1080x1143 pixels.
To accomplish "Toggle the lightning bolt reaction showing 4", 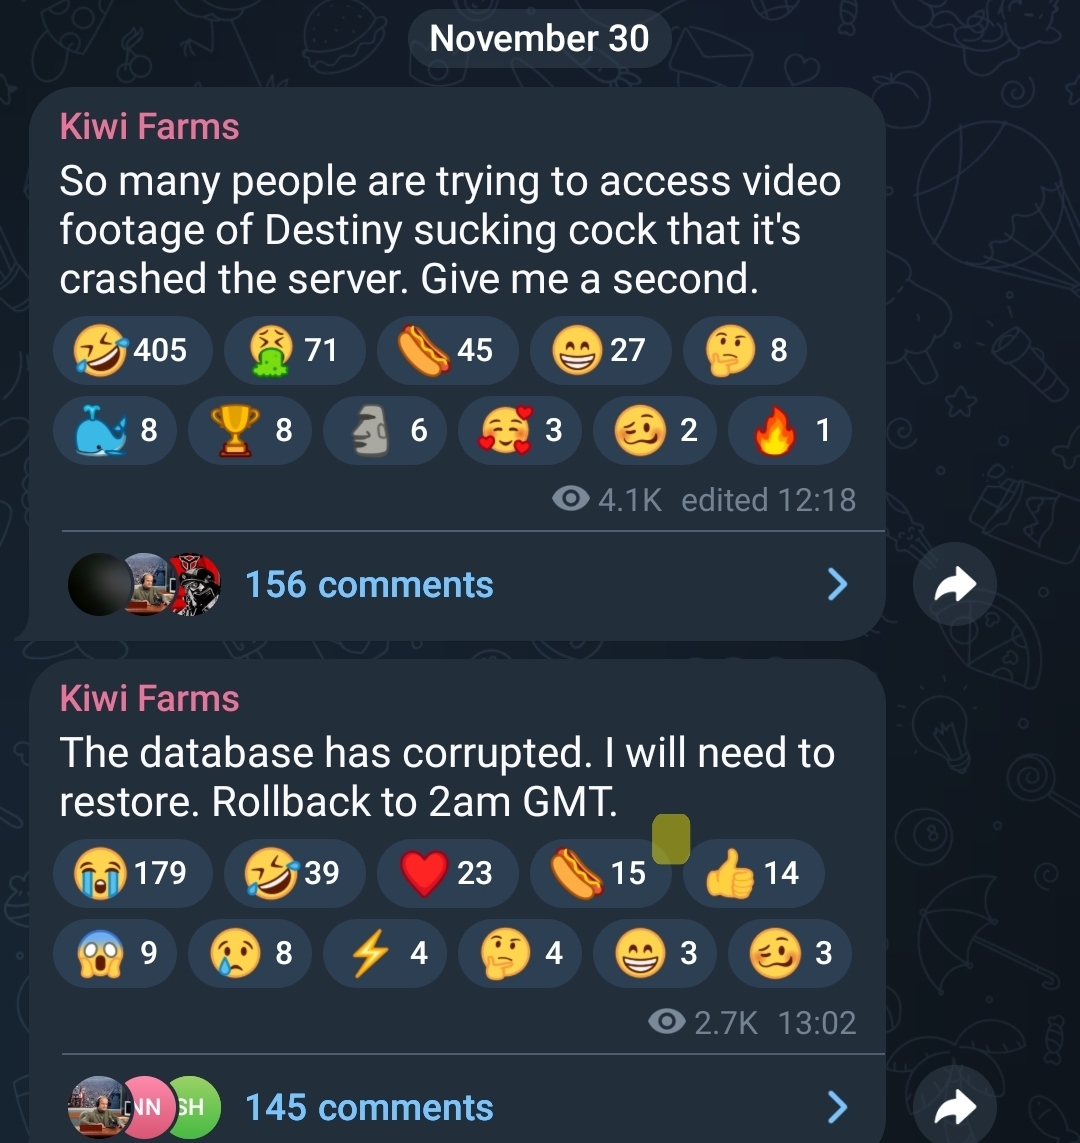I will point(385,953).
